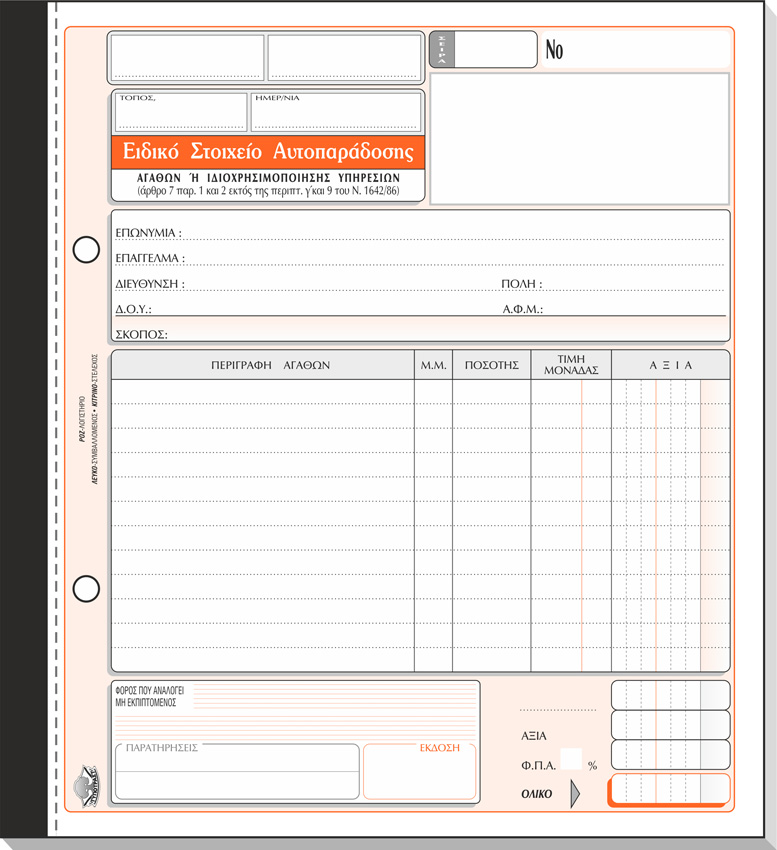The image size is (777, 850).
Task: Click the ΕΠΩΝΥΜΙΑ entry line
Action: coord(450,233)
